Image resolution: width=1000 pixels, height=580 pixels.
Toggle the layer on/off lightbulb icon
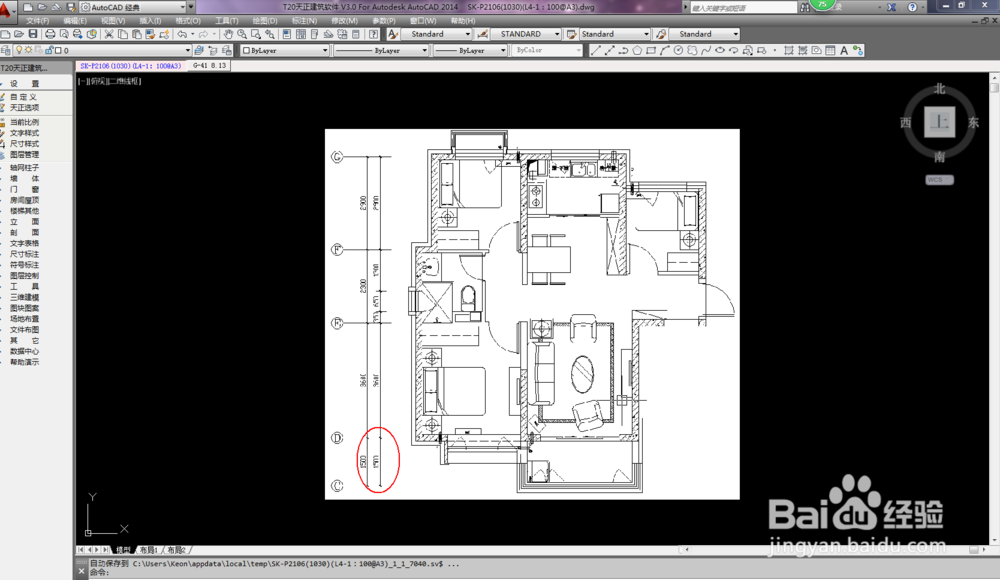coord(19,50)
